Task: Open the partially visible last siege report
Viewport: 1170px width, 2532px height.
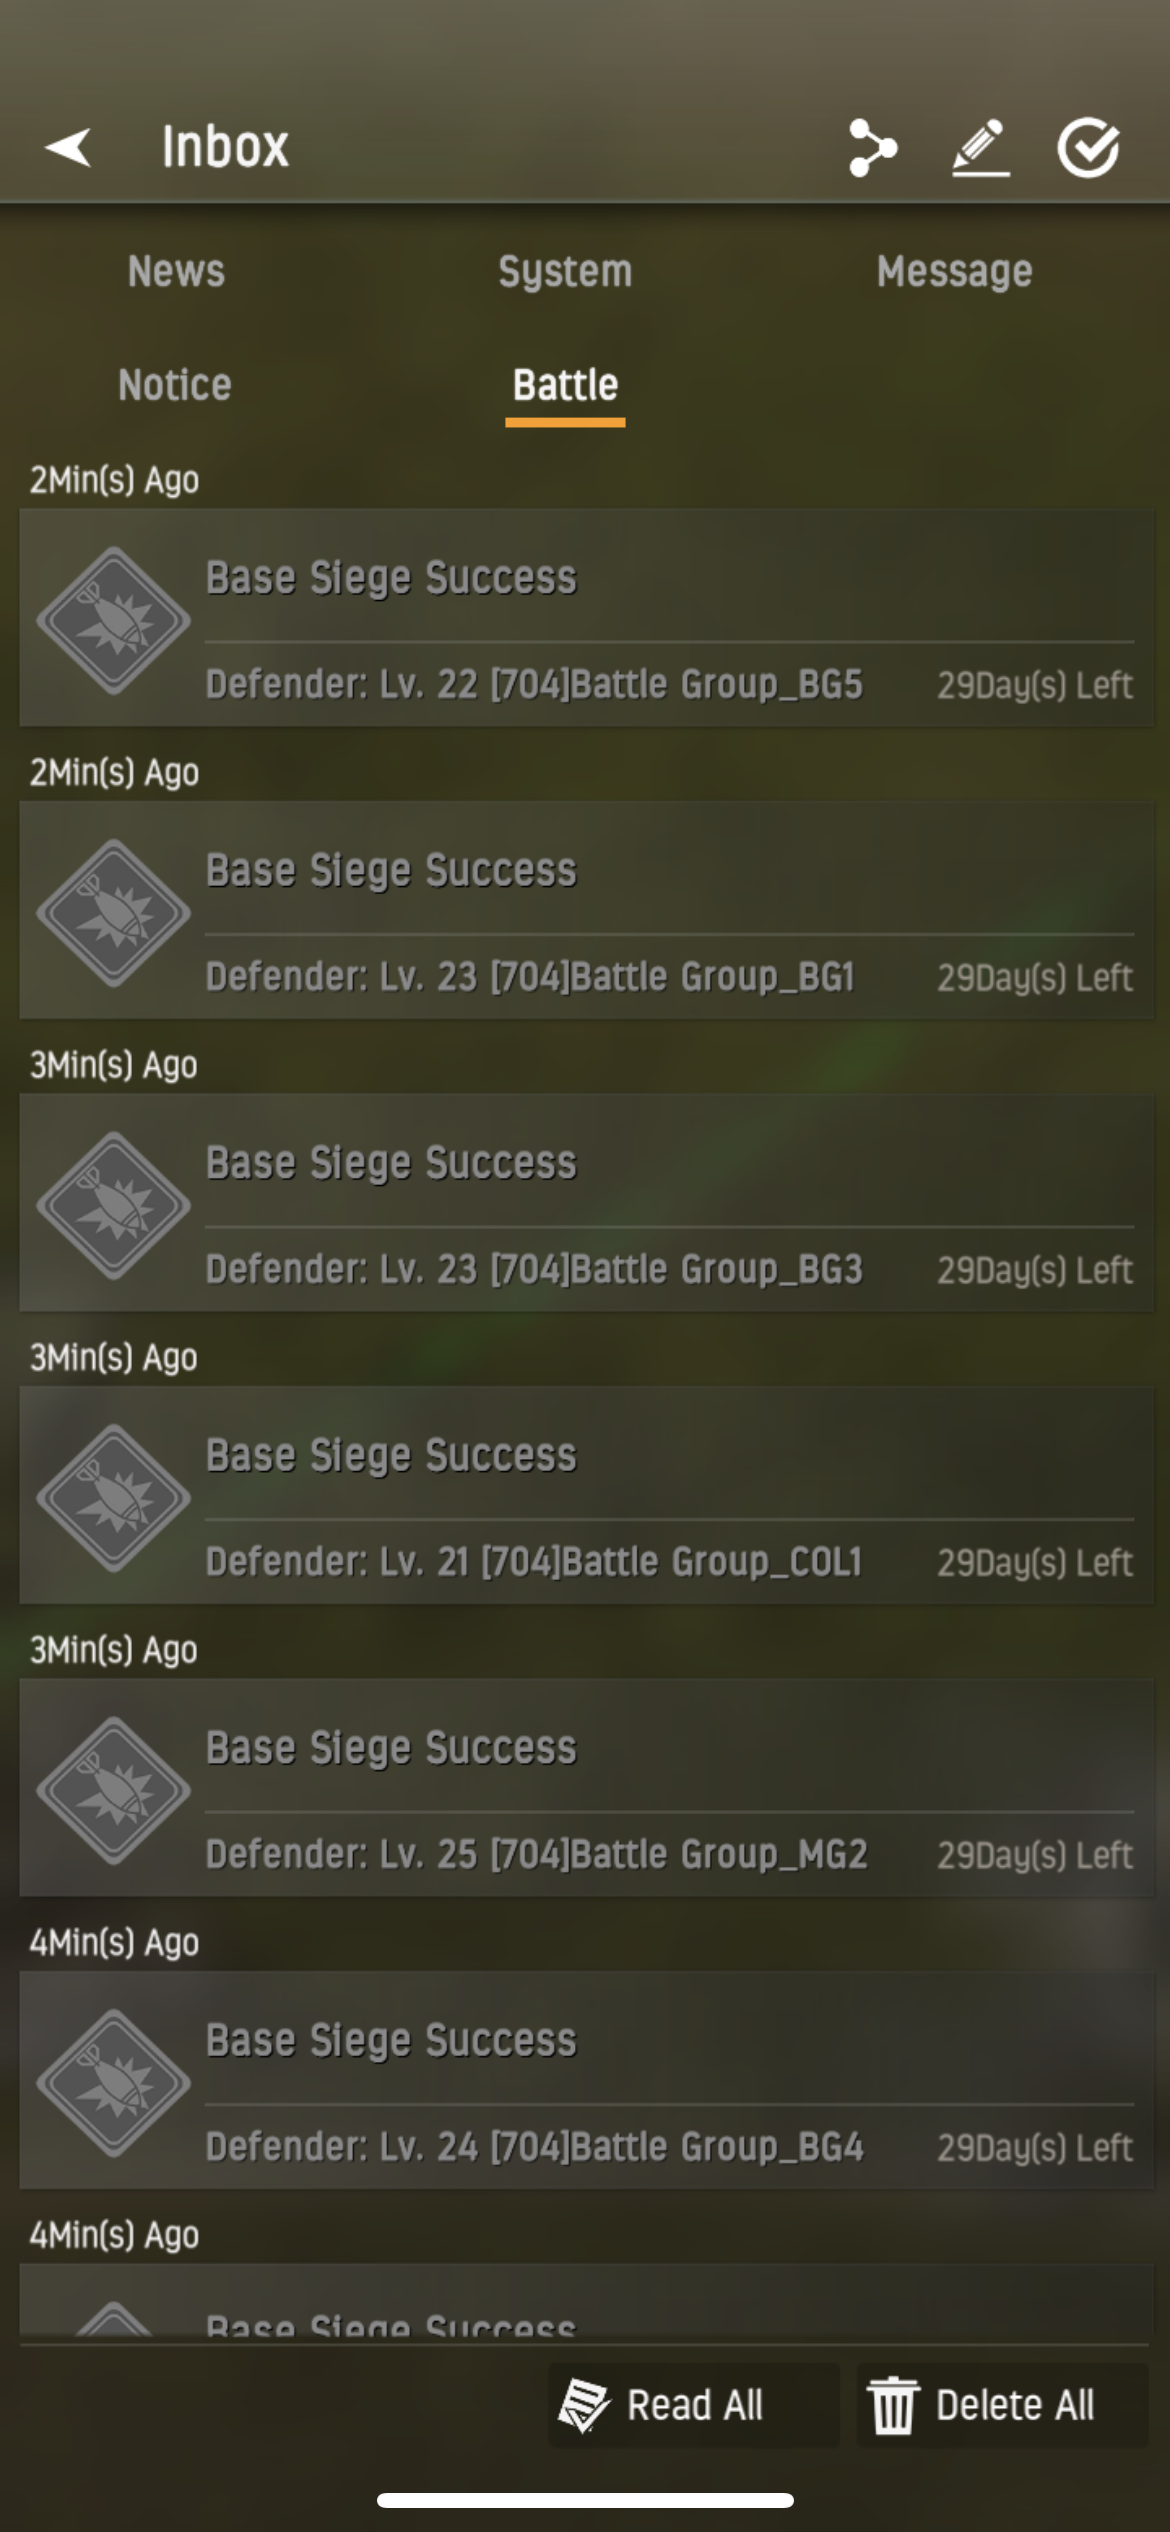Action: point(586,2300)
